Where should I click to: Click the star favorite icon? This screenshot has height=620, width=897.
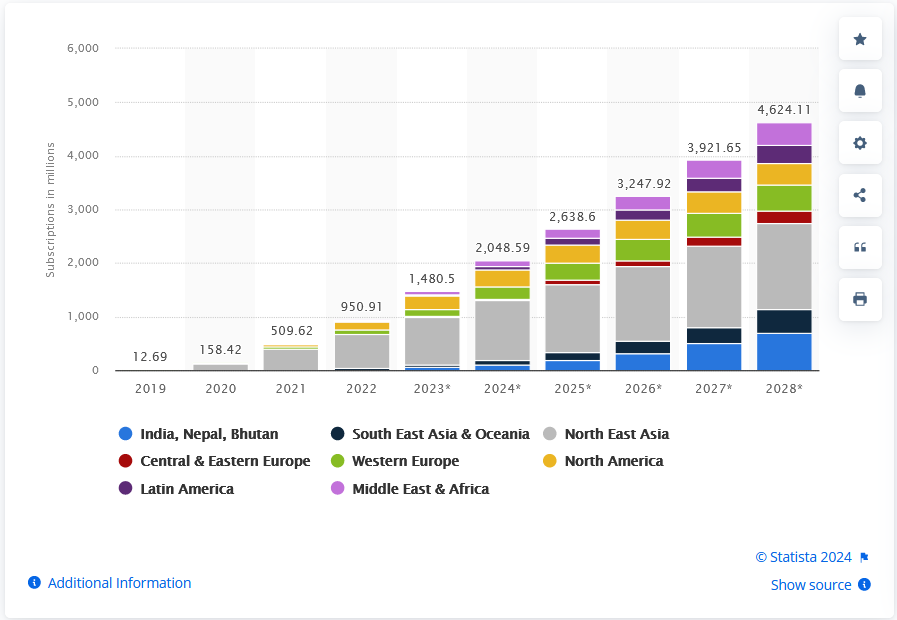tap(860, 39)
